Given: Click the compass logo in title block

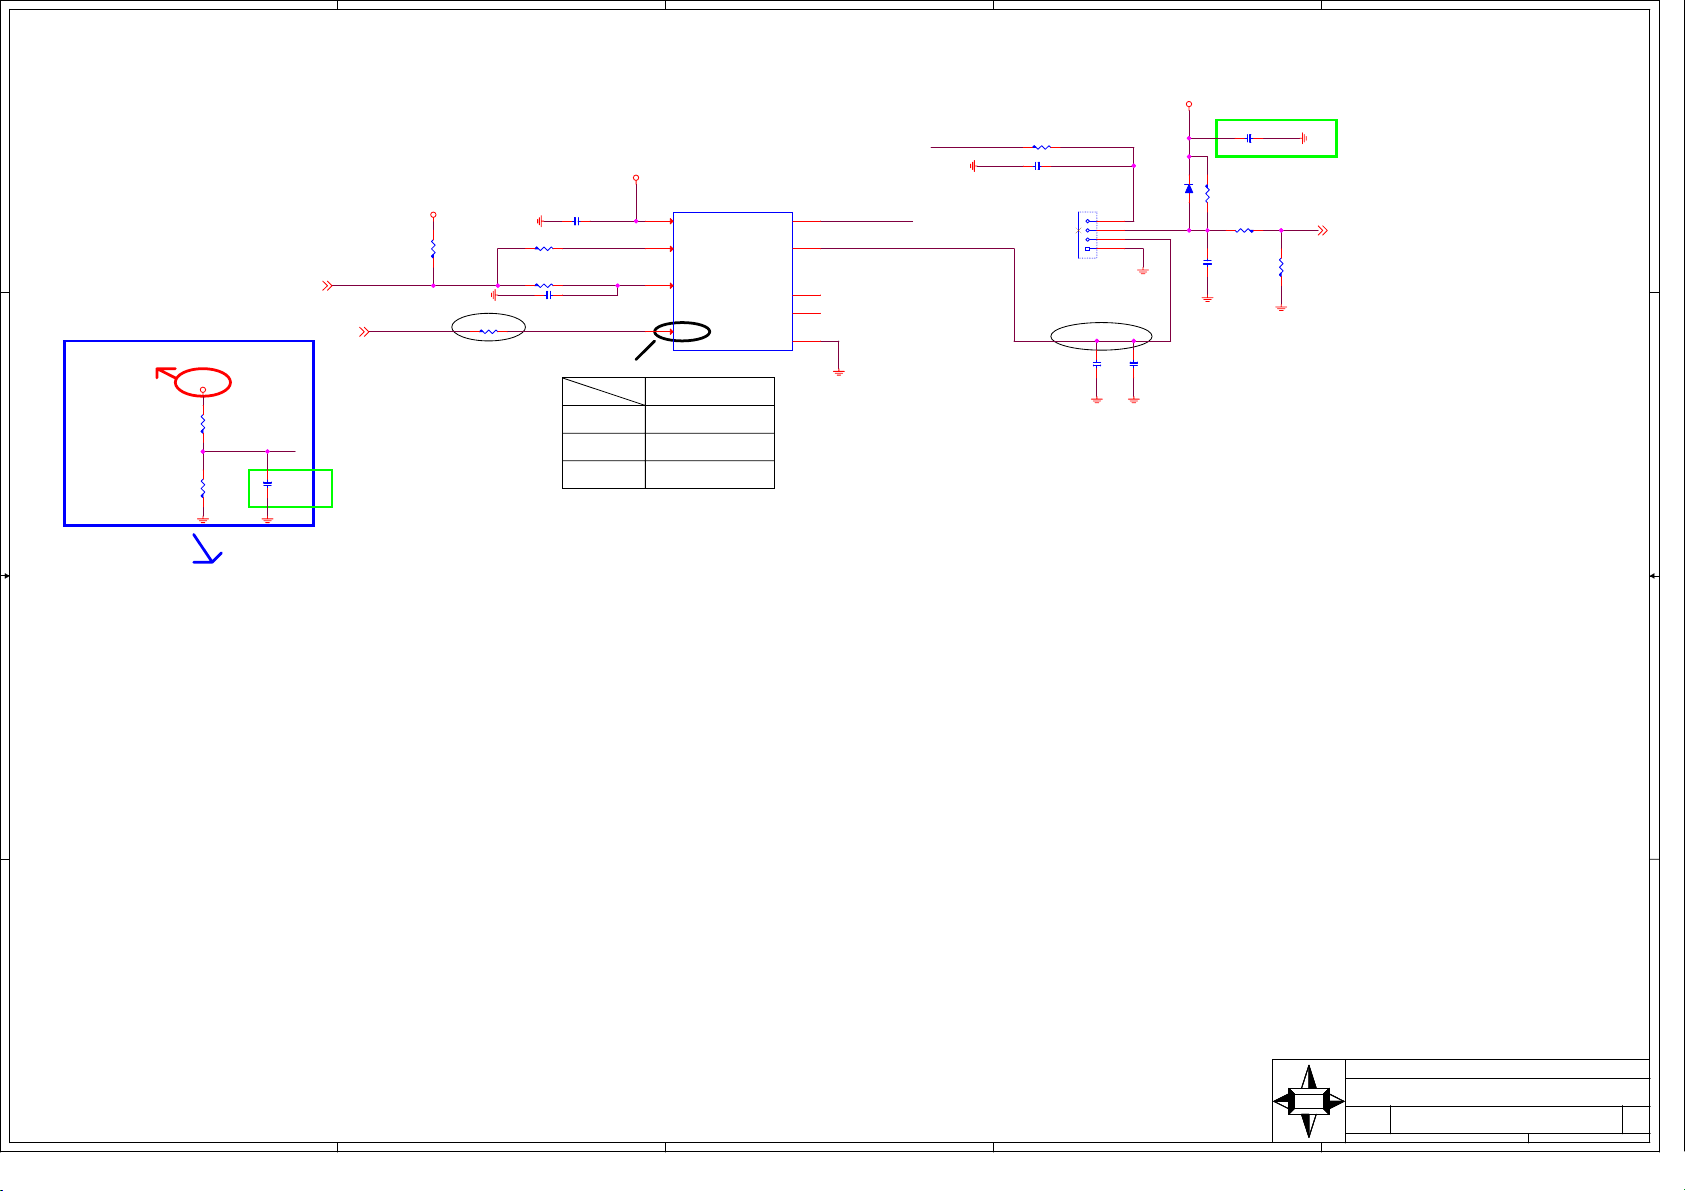Looking at the screenshot, I should pyautogui.click(x=1309, y=1101).
